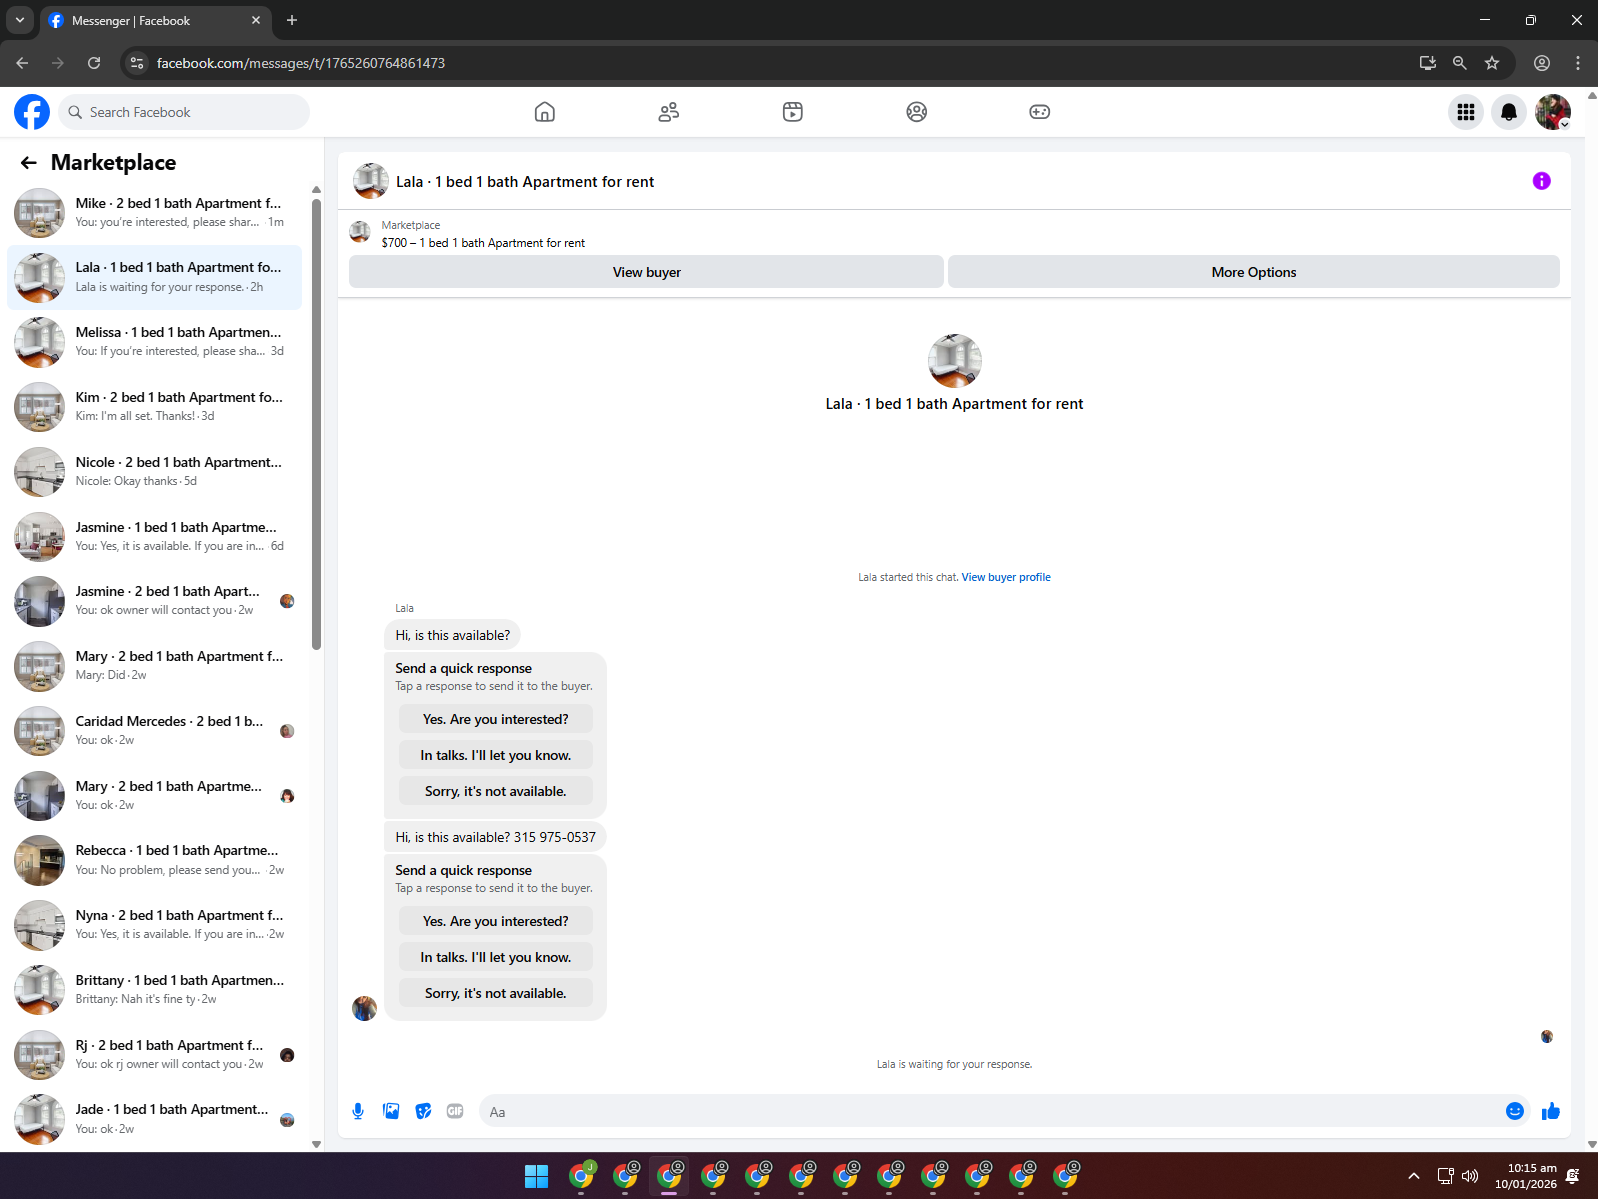
Task: Choose a GIF icon
Action: click(455, 1111)
